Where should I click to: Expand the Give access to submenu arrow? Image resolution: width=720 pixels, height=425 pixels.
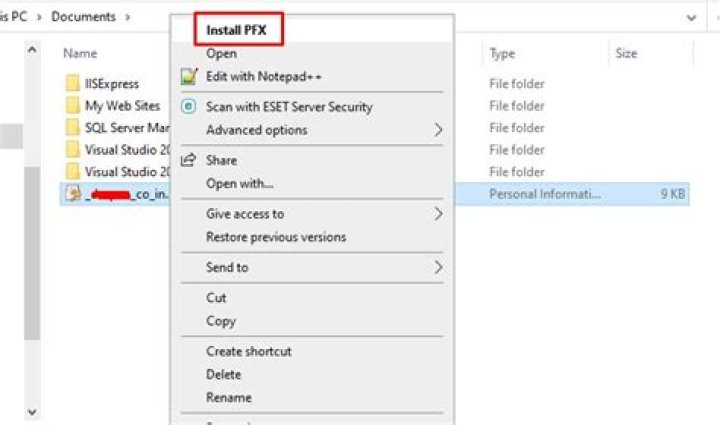(438, 214)
